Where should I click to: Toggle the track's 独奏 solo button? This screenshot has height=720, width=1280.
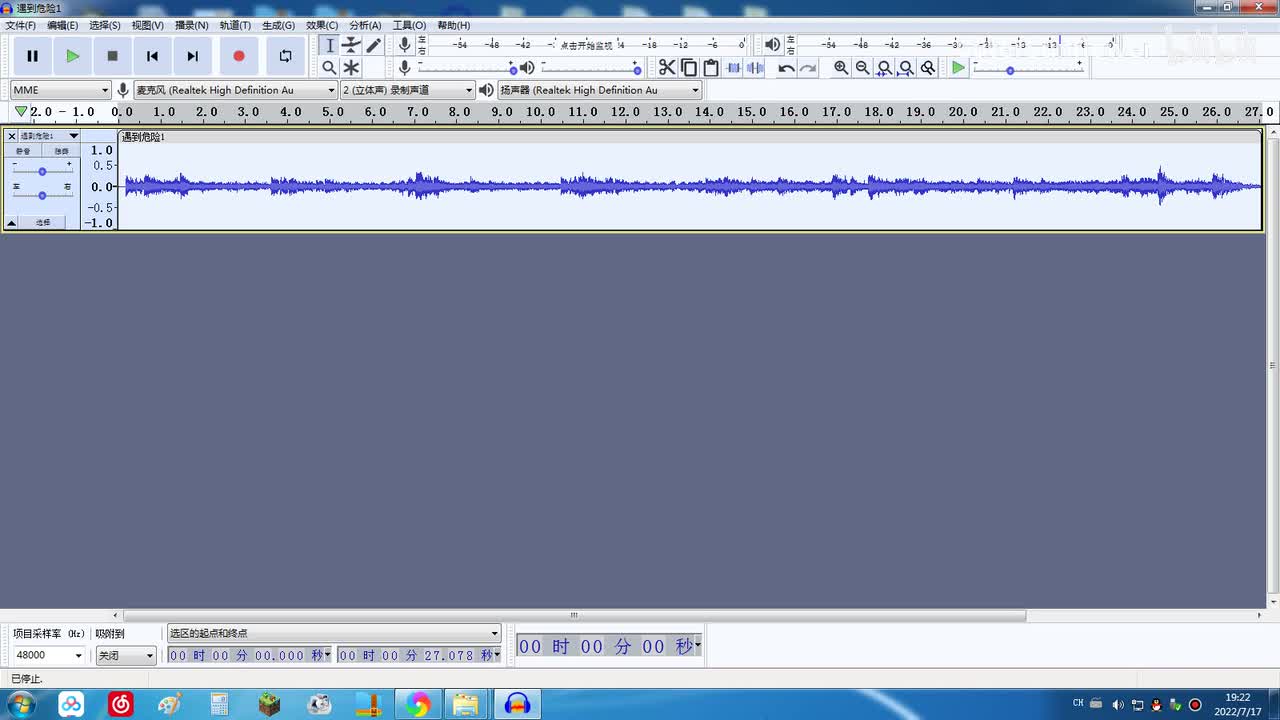point(61,151)
